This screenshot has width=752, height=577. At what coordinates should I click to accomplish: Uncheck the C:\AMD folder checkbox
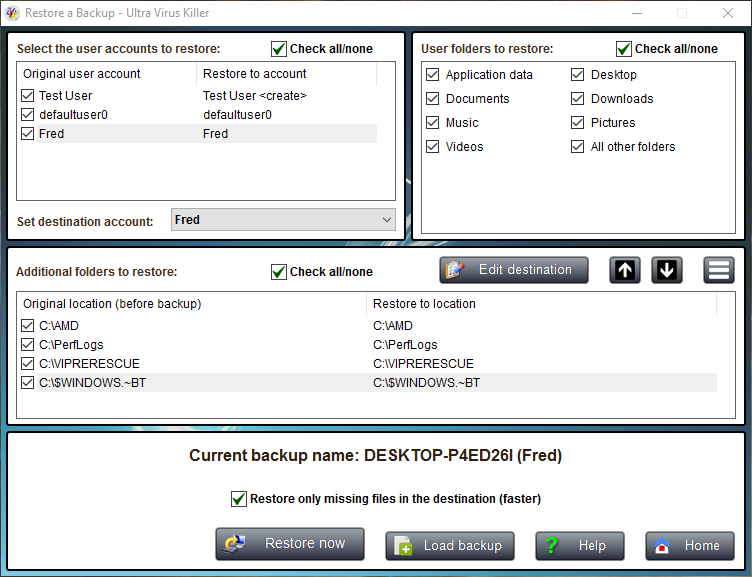click(28, 326)
